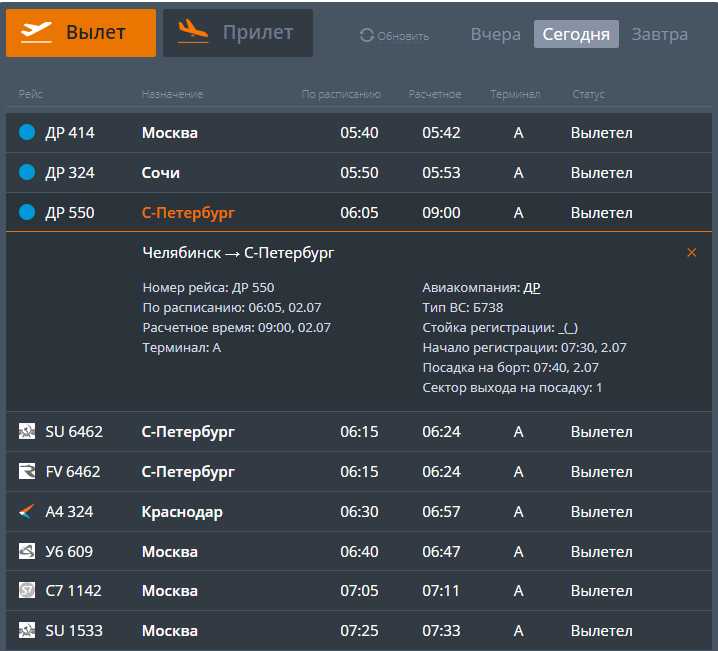Click the check-in desk link _(_)
Viewport: 718px width, 651px height.
click(568, 328)
